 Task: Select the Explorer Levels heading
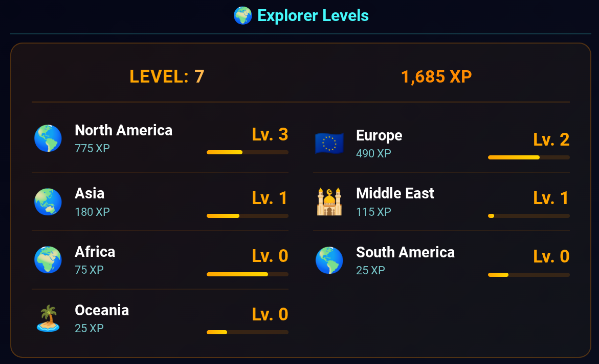[312, 16]
